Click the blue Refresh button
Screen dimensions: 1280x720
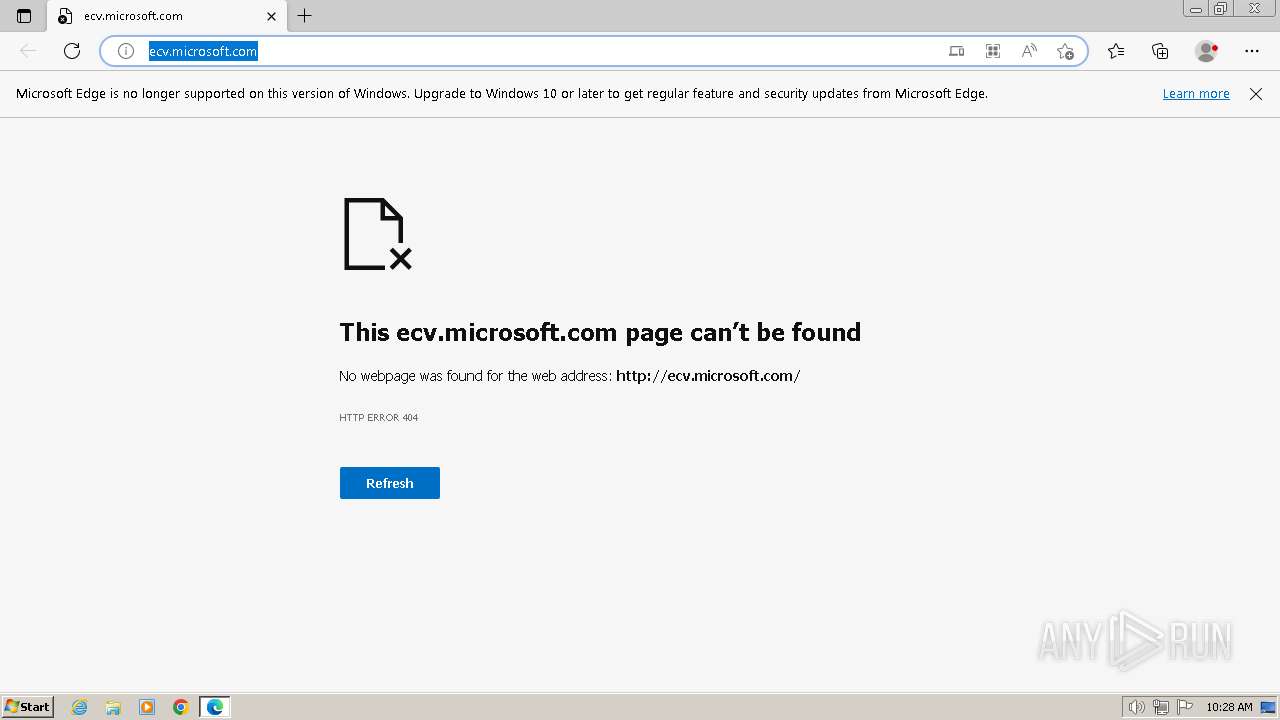tap(390, 483)
